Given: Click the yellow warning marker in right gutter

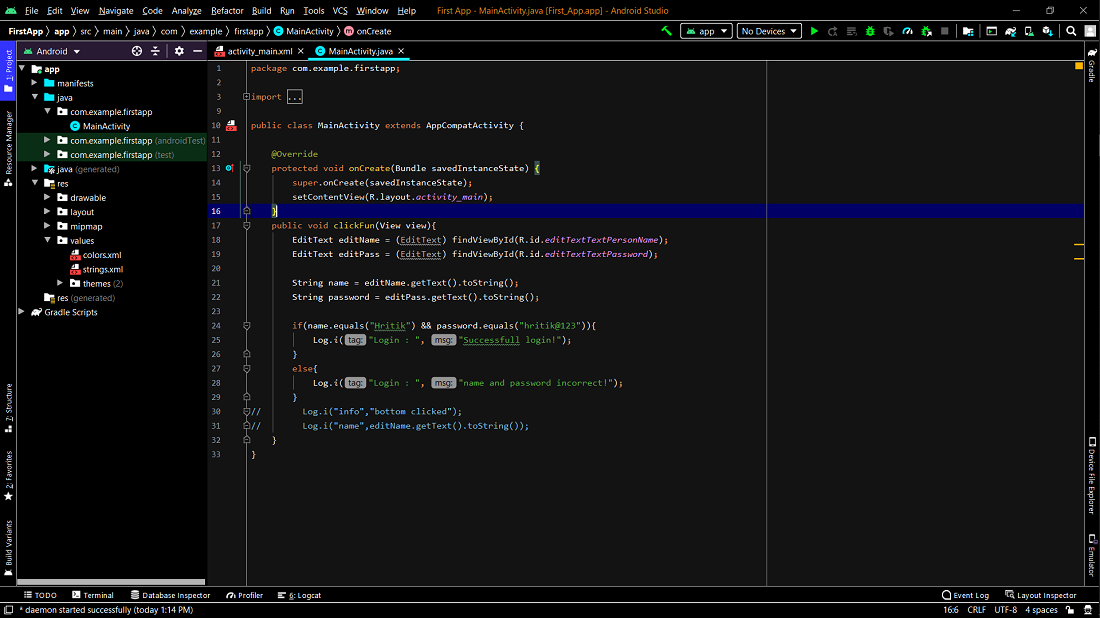Looking at the screenshot, I should 1079,66.
